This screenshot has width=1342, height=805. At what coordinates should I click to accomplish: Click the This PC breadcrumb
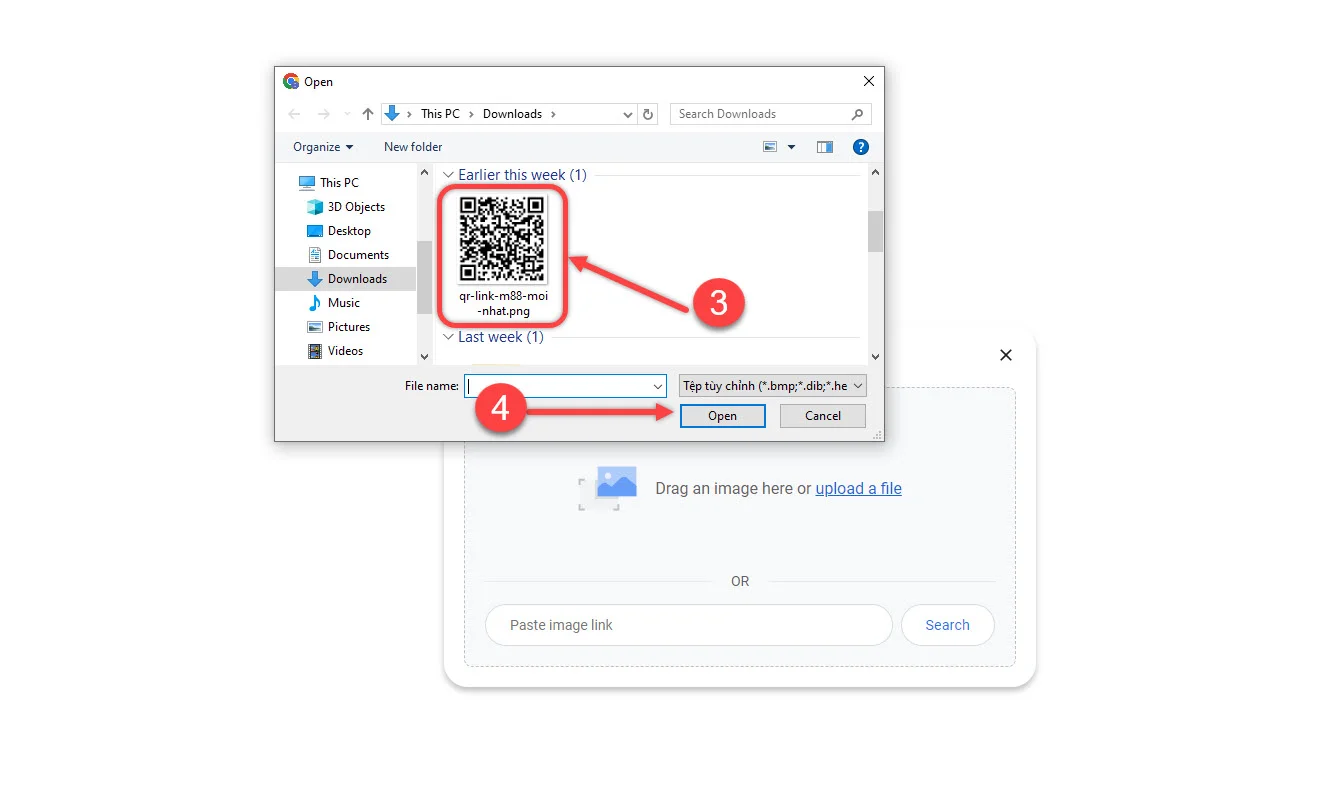tap(440, 114)
